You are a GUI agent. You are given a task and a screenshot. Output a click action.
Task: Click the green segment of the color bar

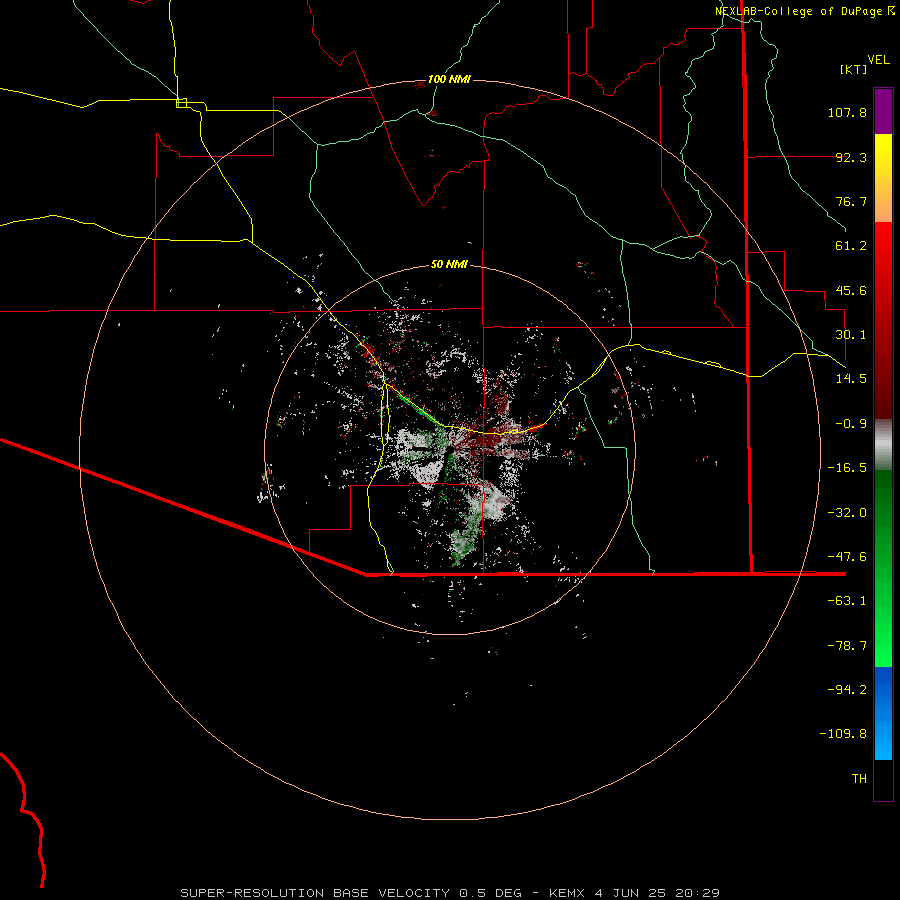pyautogui.click(x=883, y=568)
